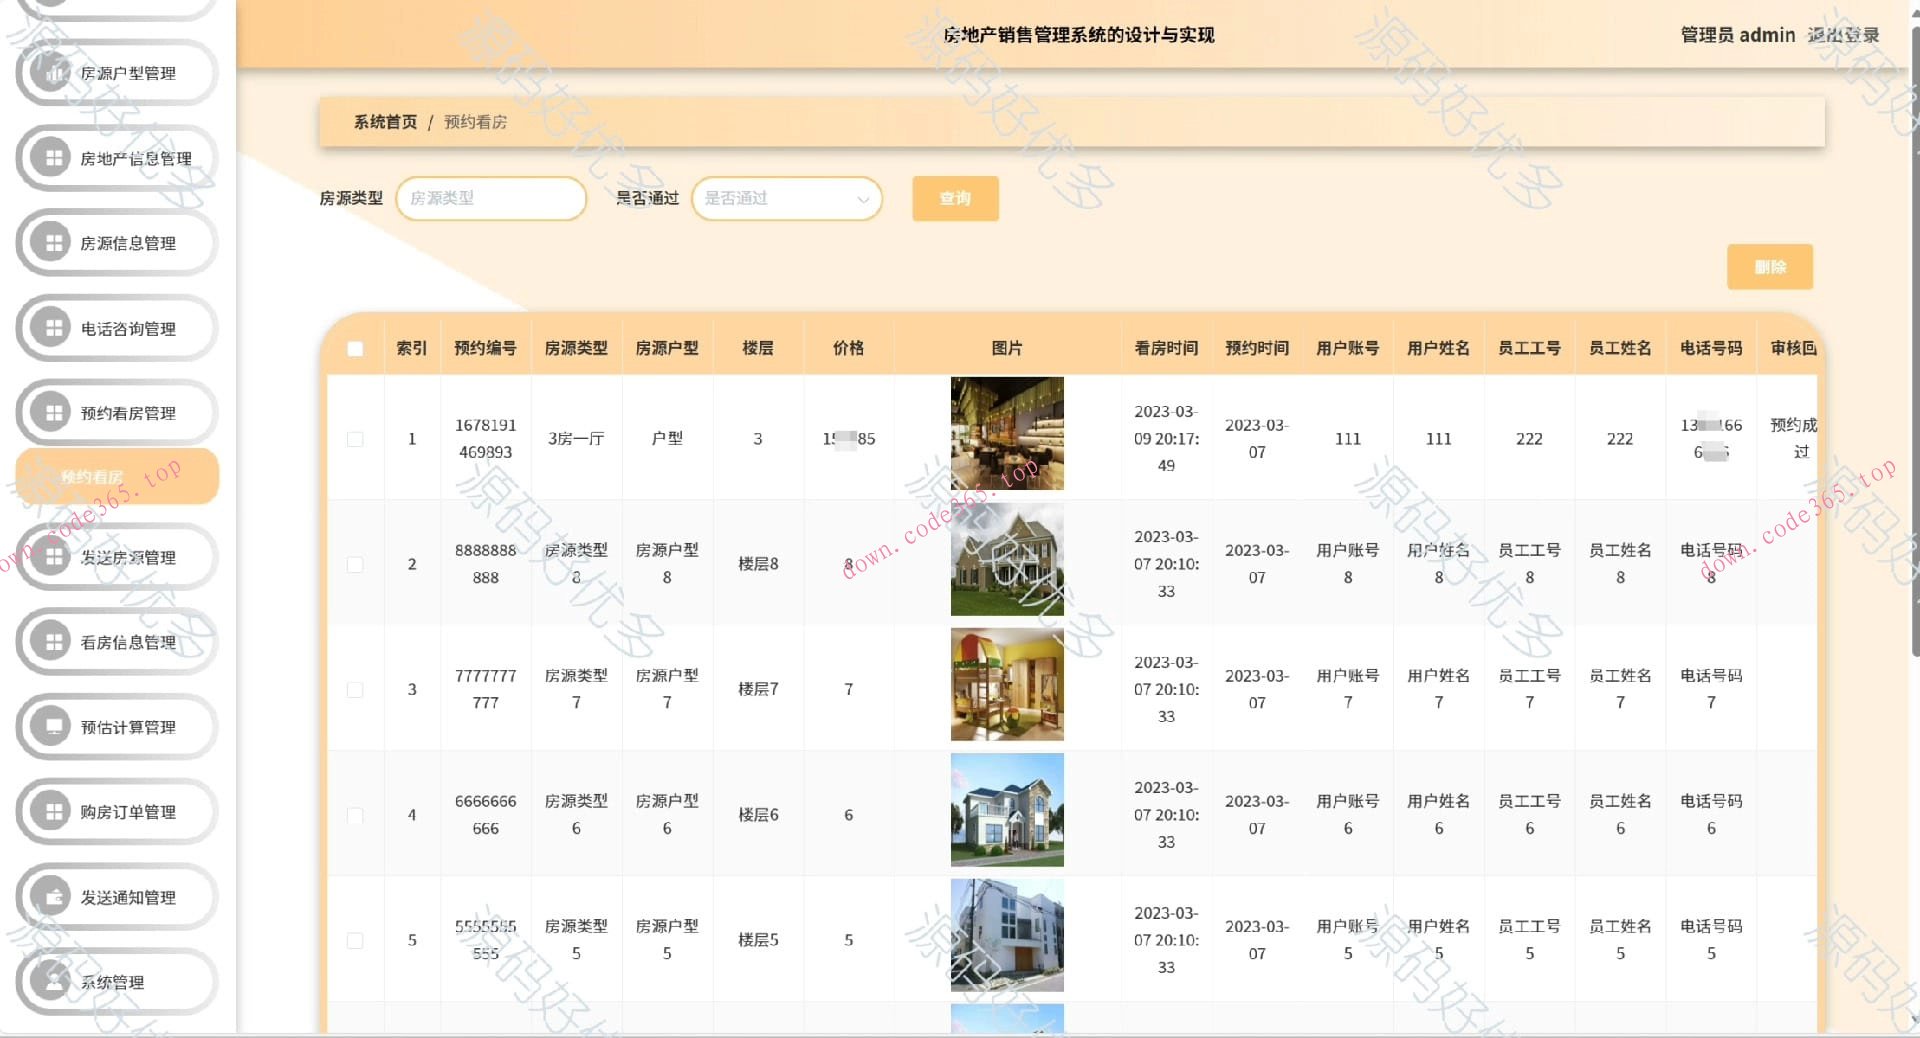Click 系统首页 in the breadcrumb
The height and width of the screenshot is (1038, 1920).
click(384, 122)
